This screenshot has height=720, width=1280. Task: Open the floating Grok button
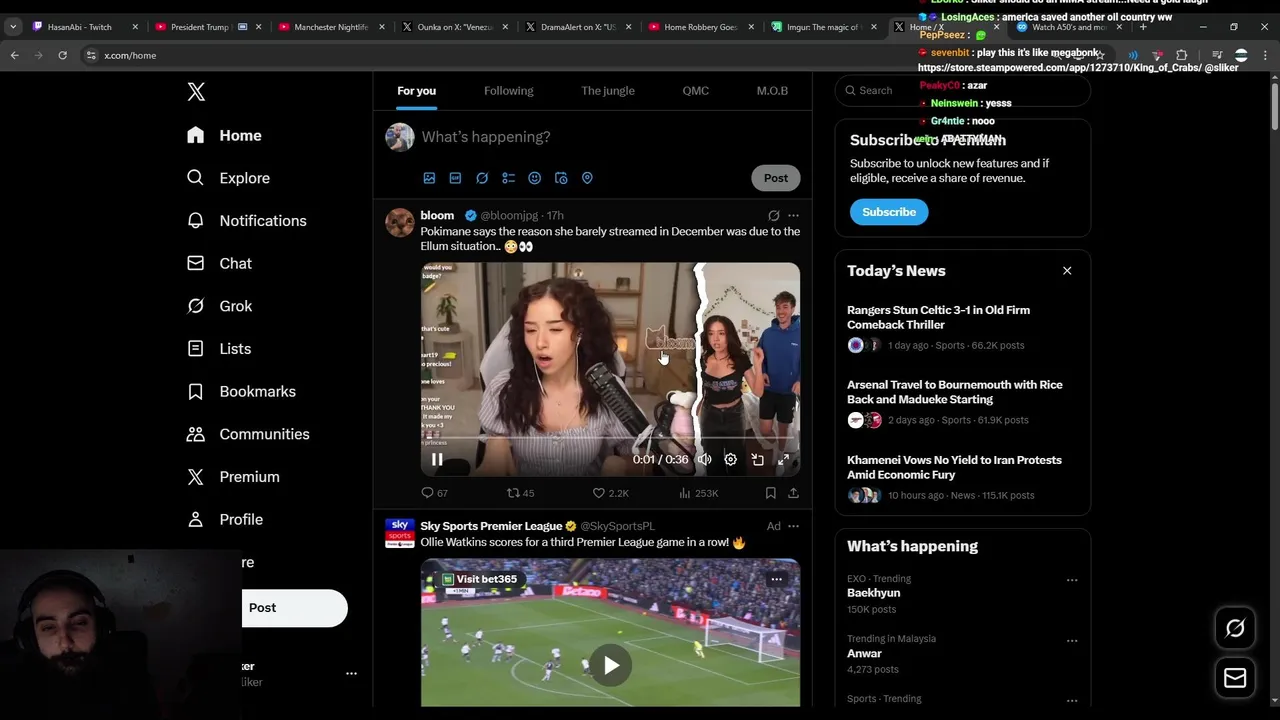click(1235, 628)
